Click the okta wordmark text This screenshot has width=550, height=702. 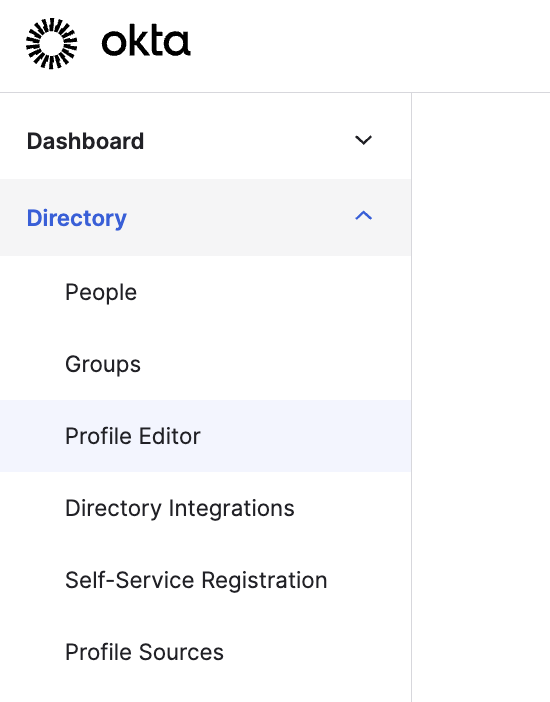pos(146,42)
